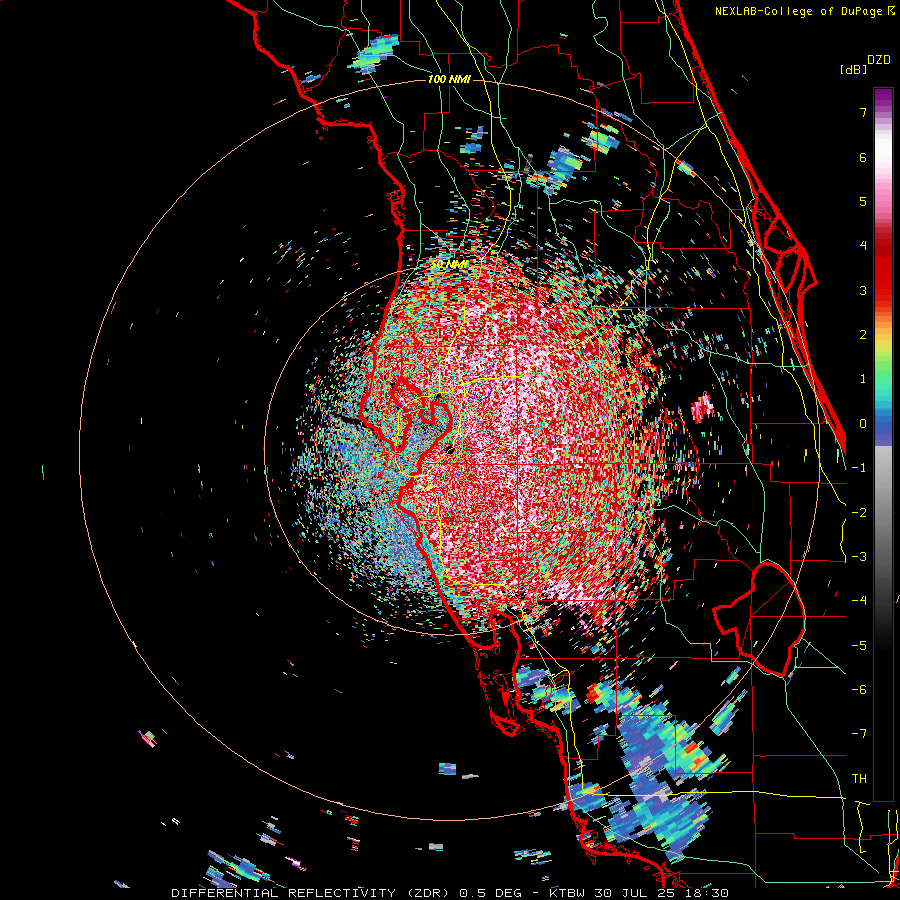
Task: Pick the gray -2 dB band on color bar
Action: coord(883,513)
